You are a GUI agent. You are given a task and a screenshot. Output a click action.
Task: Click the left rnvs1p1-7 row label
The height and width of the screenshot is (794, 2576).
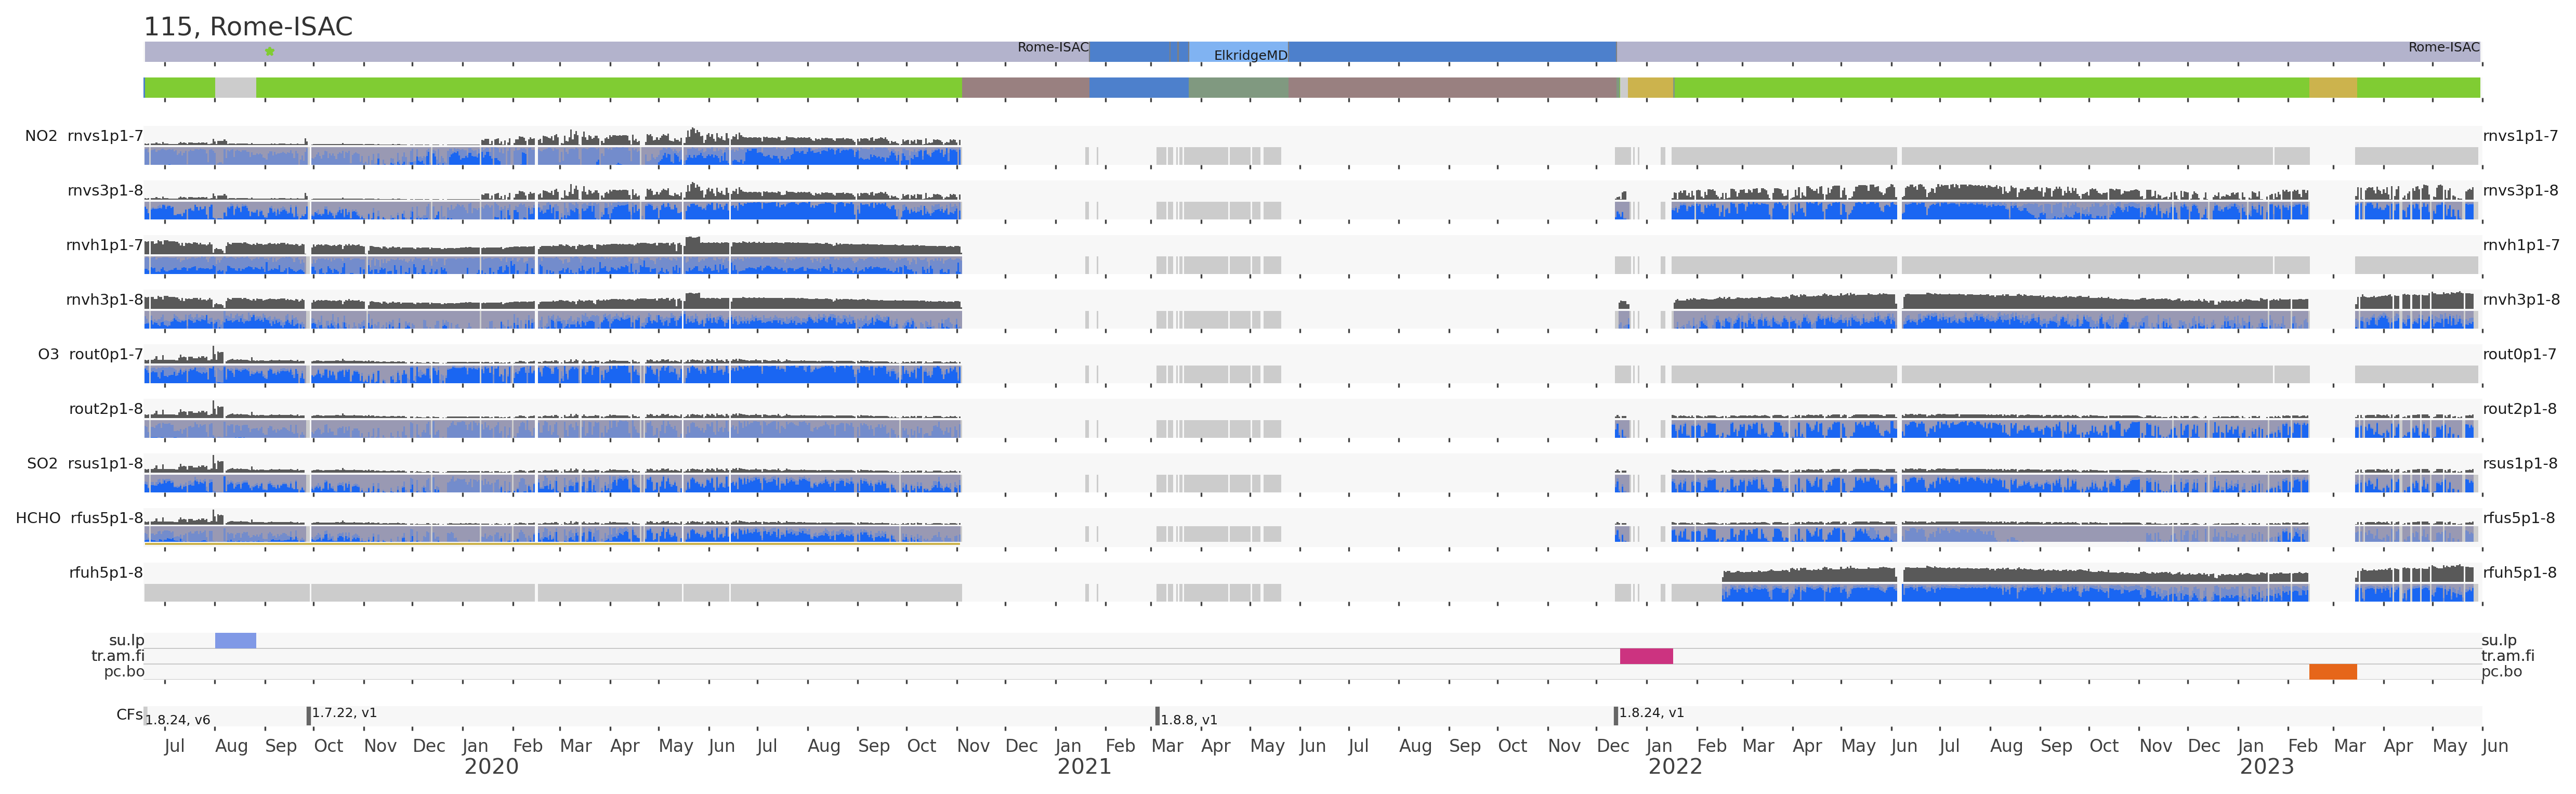pyautogui.click(x=105, y=136)
